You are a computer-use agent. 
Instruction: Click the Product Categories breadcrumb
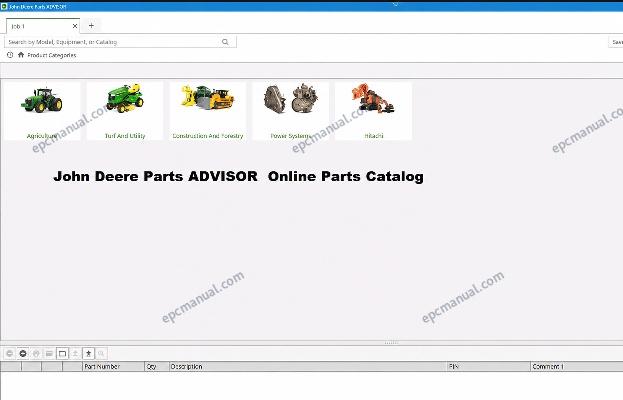pyautogui.click(x=52, y=55)
